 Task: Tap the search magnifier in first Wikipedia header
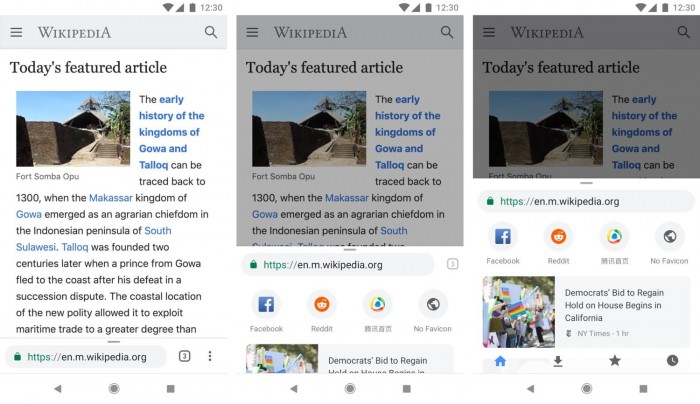point(211,32)
